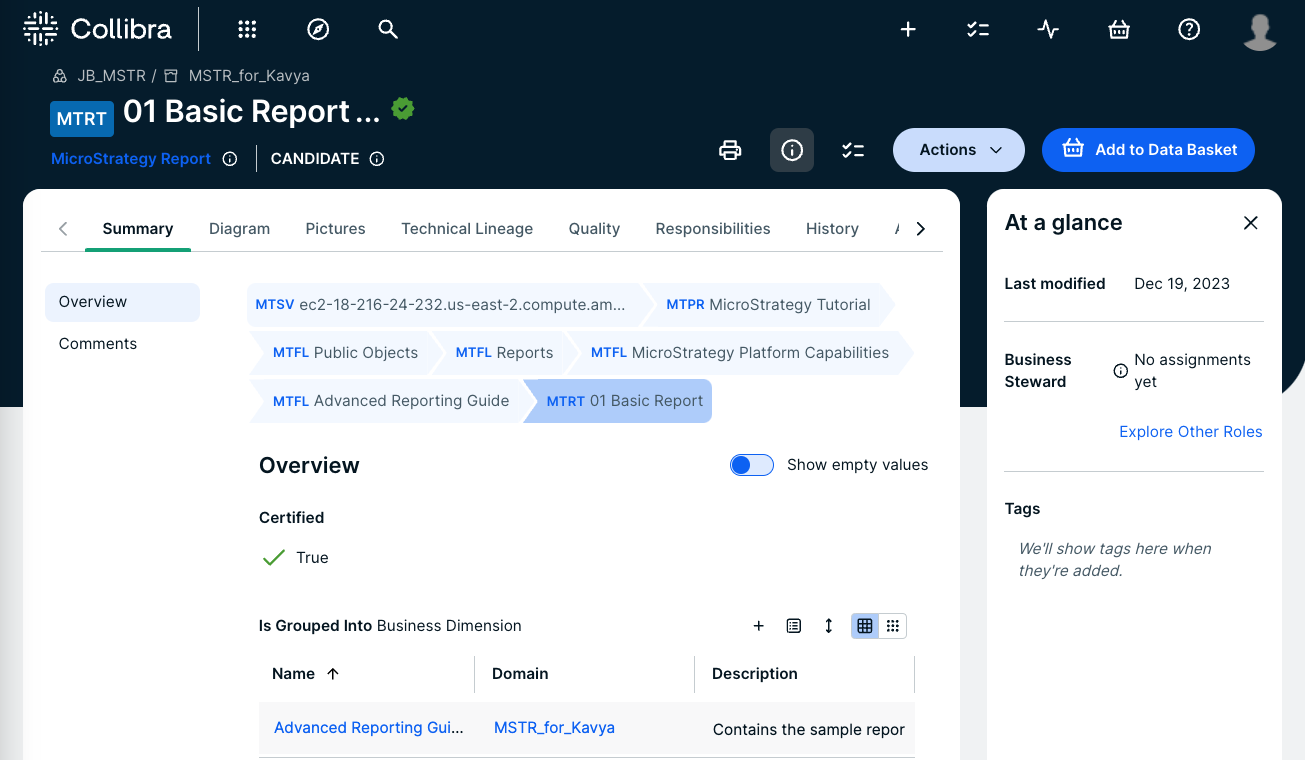Close the At a glance panel
Image resolution: width=1305 pixels, height=760 pixels.
tap(1250, 223)
